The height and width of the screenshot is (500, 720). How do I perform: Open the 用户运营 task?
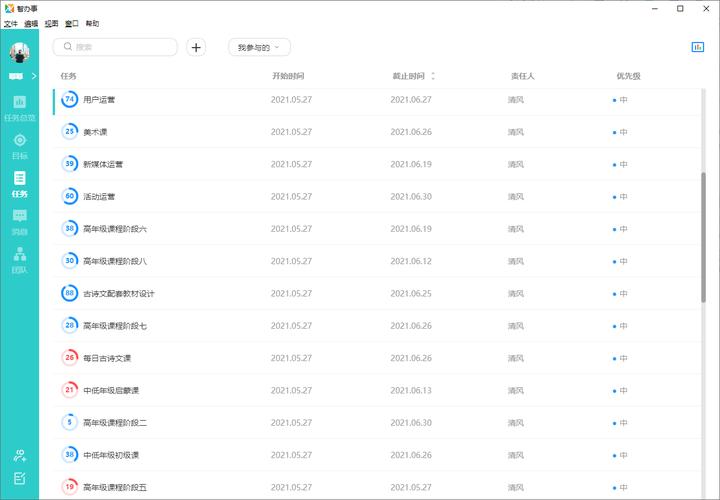pyautogui.click(x=99, y=100)
